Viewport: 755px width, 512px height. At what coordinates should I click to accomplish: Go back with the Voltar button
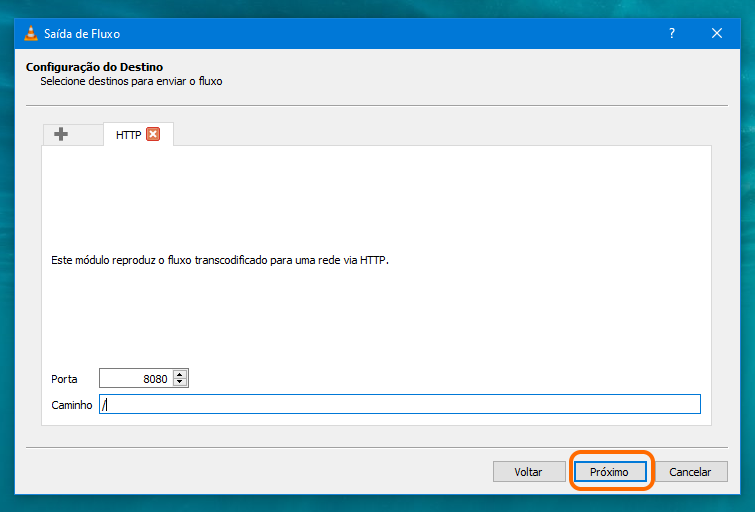(x=529, y=472)
